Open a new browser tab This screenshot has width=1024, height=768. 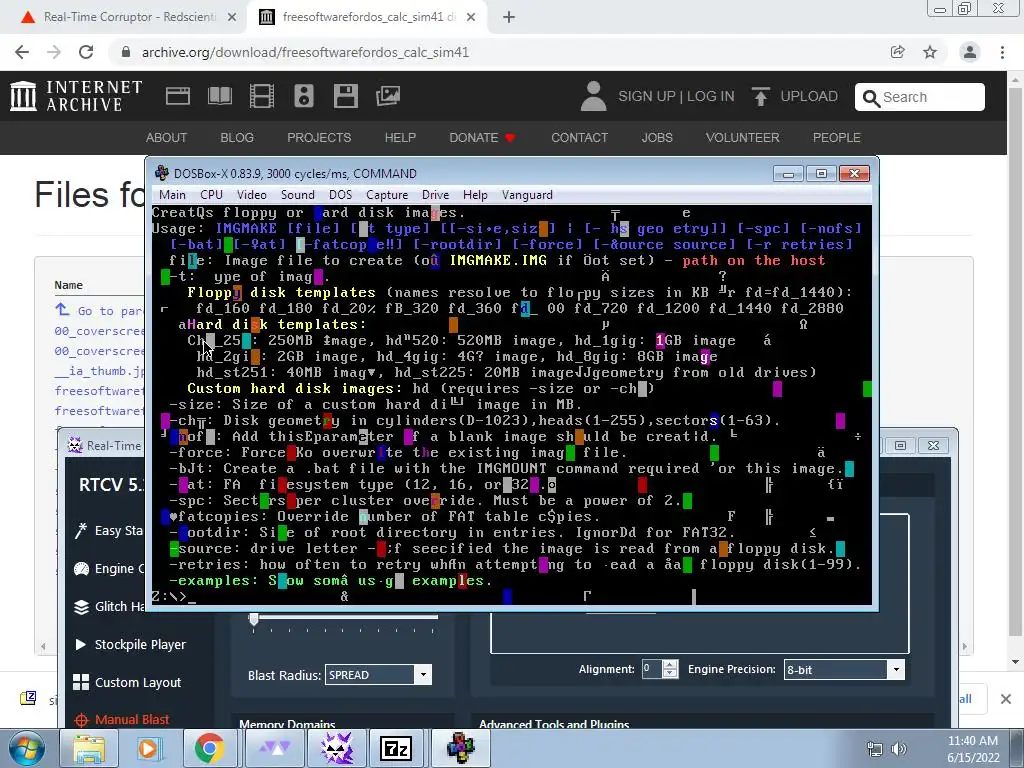509,18
